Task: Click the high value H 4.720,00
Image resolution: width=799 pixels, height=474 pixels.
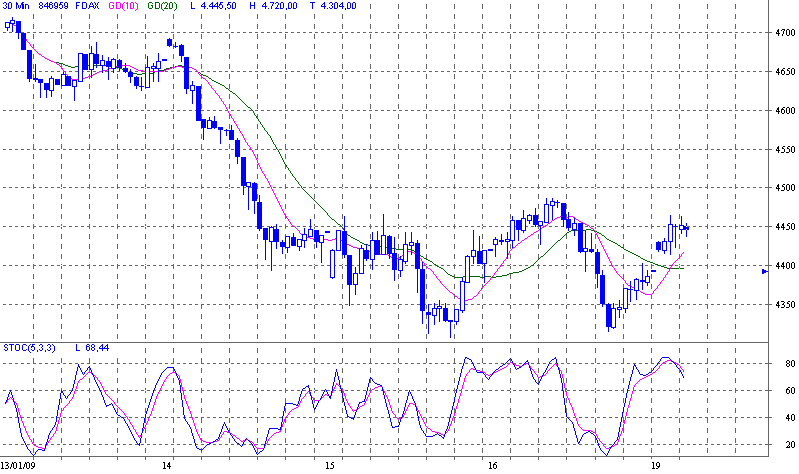Action: [274, 6]
